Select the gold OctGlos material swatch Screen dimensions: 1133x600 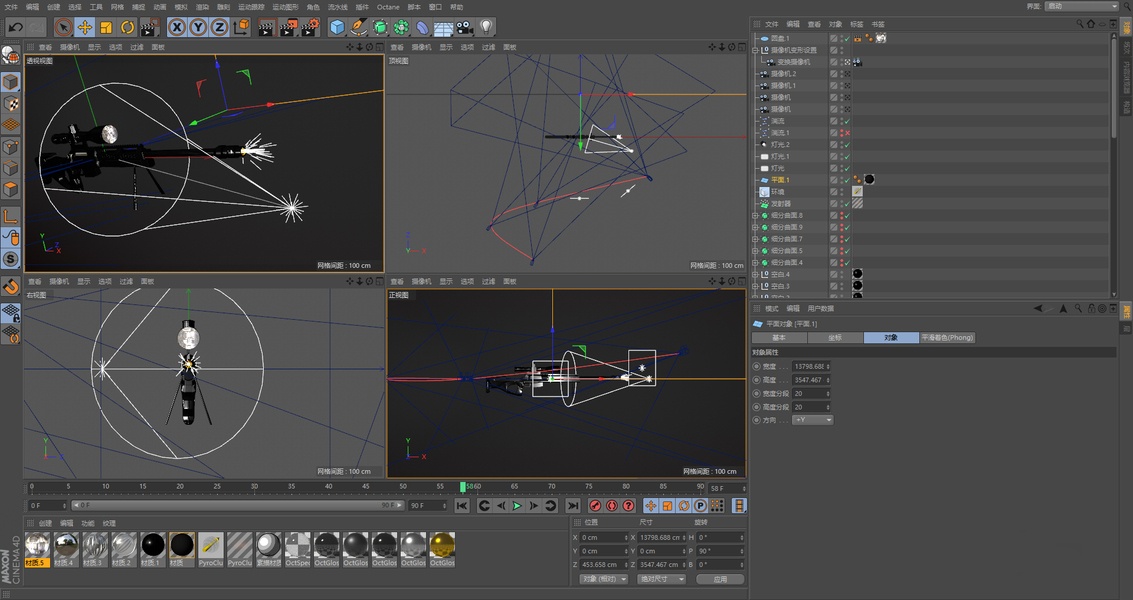442,544
